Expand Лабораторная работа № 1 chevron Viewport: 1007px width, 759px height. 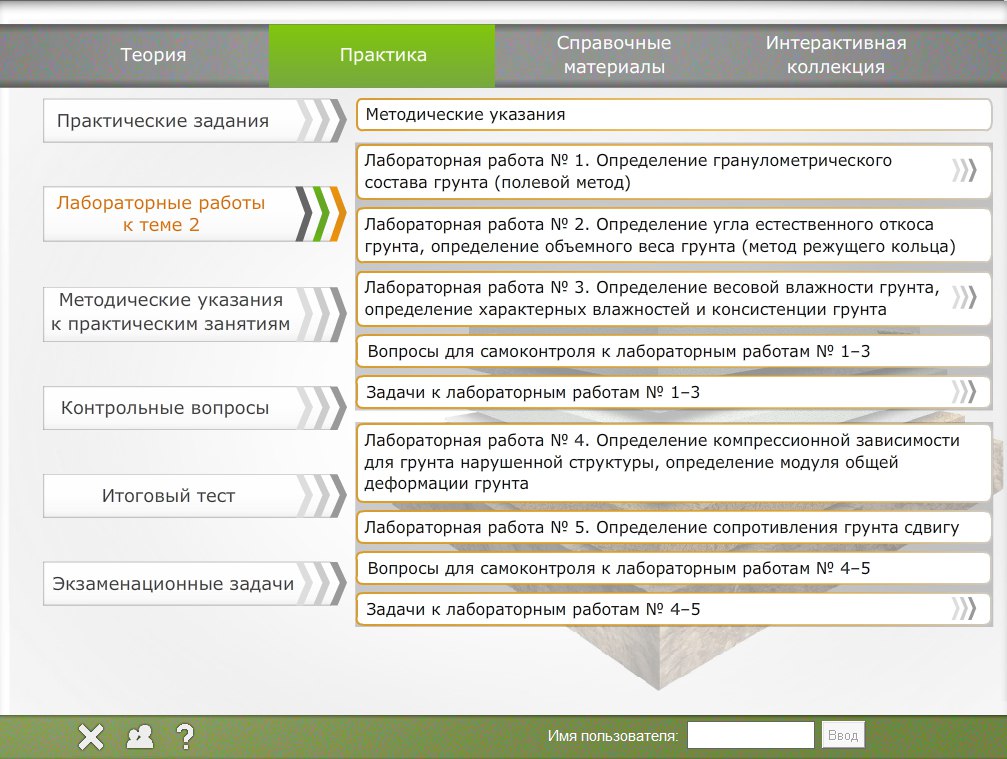964,171
